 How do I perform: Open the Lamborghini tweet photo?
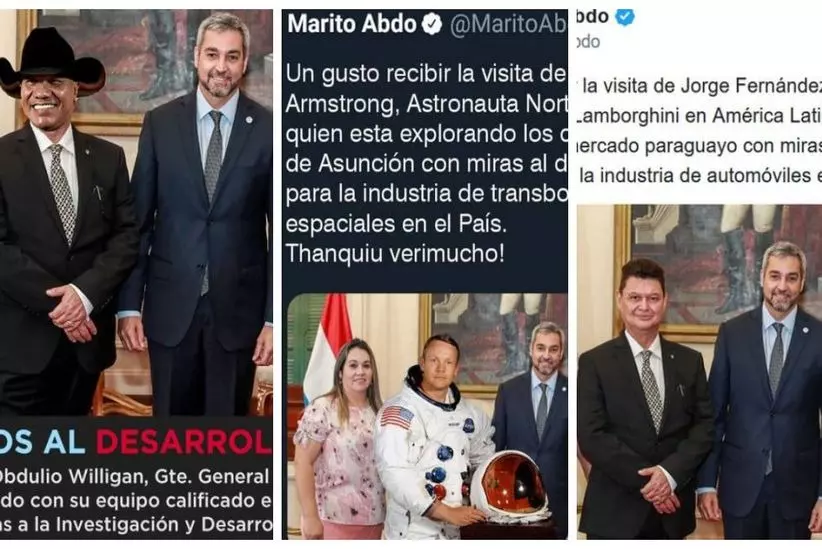[699, 371]
